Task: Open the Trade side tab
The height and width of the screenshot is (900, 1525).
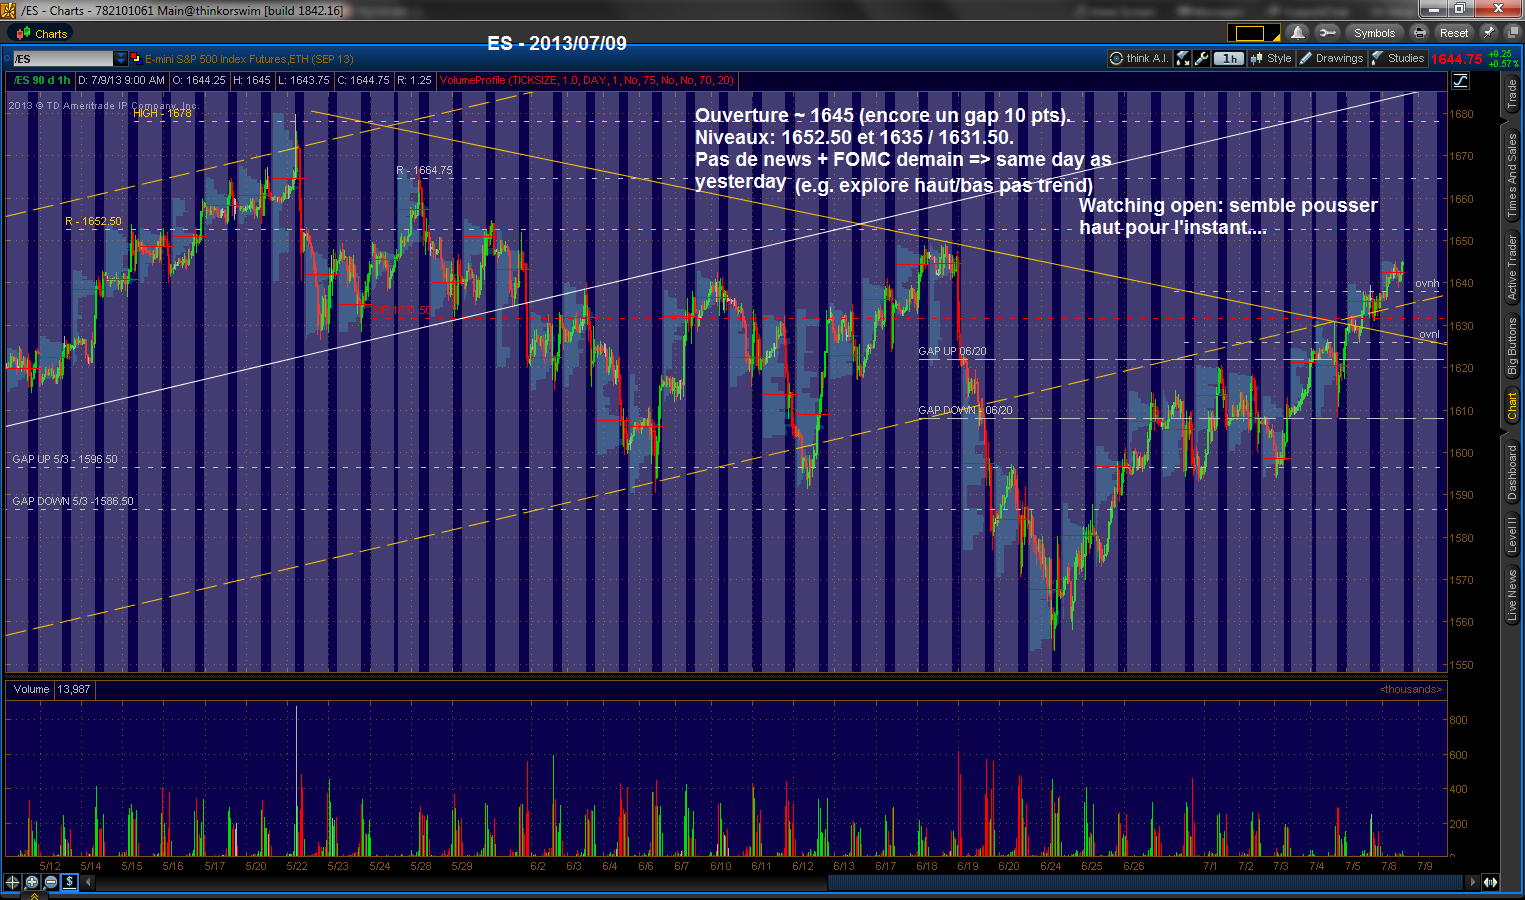Action: coord(1512,95)
